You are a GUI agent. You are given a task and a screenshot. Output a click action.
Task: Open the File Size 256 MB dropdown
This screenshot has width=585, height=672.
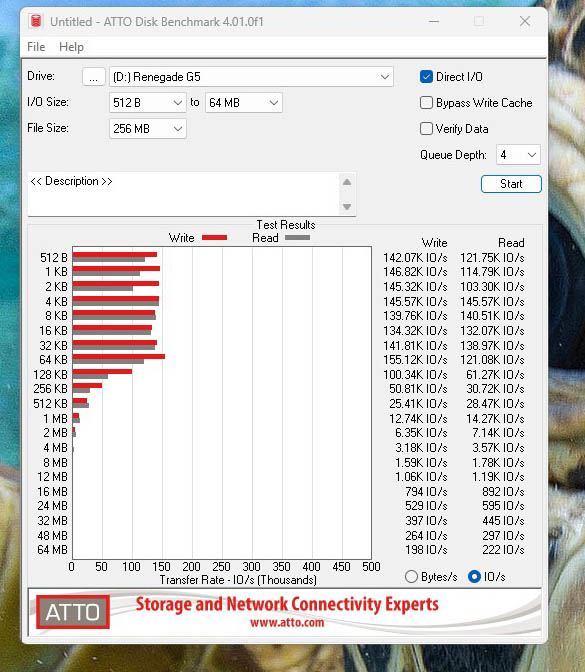point(147,129)
